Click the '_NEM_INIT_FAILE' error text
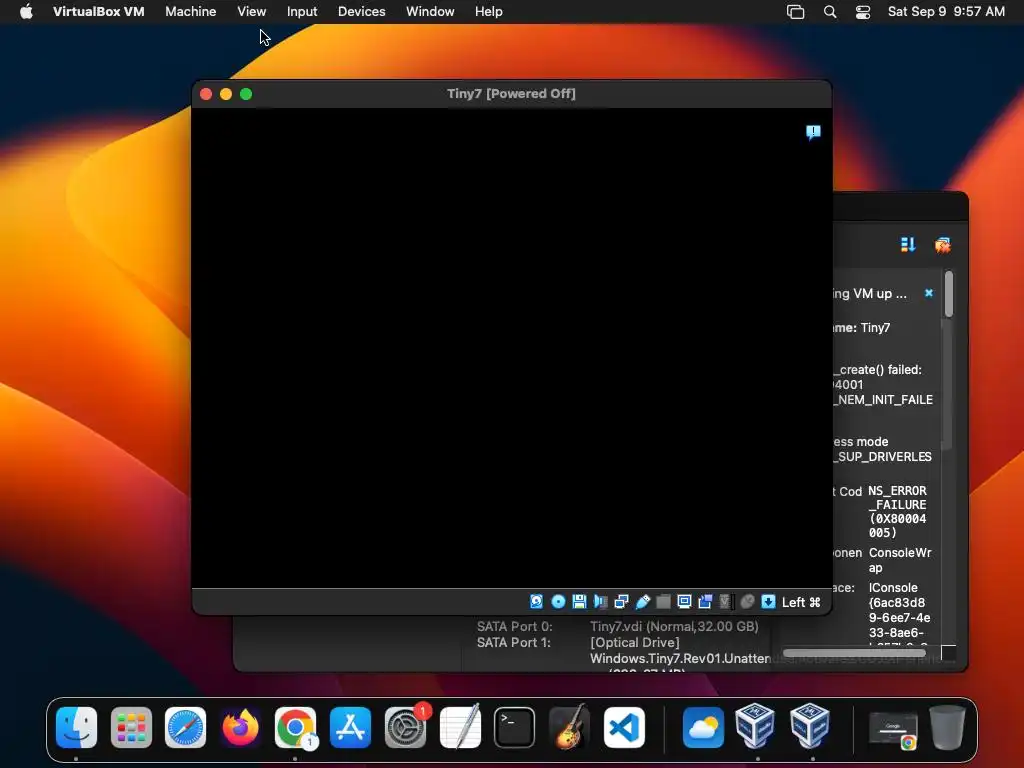This screenshot has height=768, width=1024. (884, 400)
